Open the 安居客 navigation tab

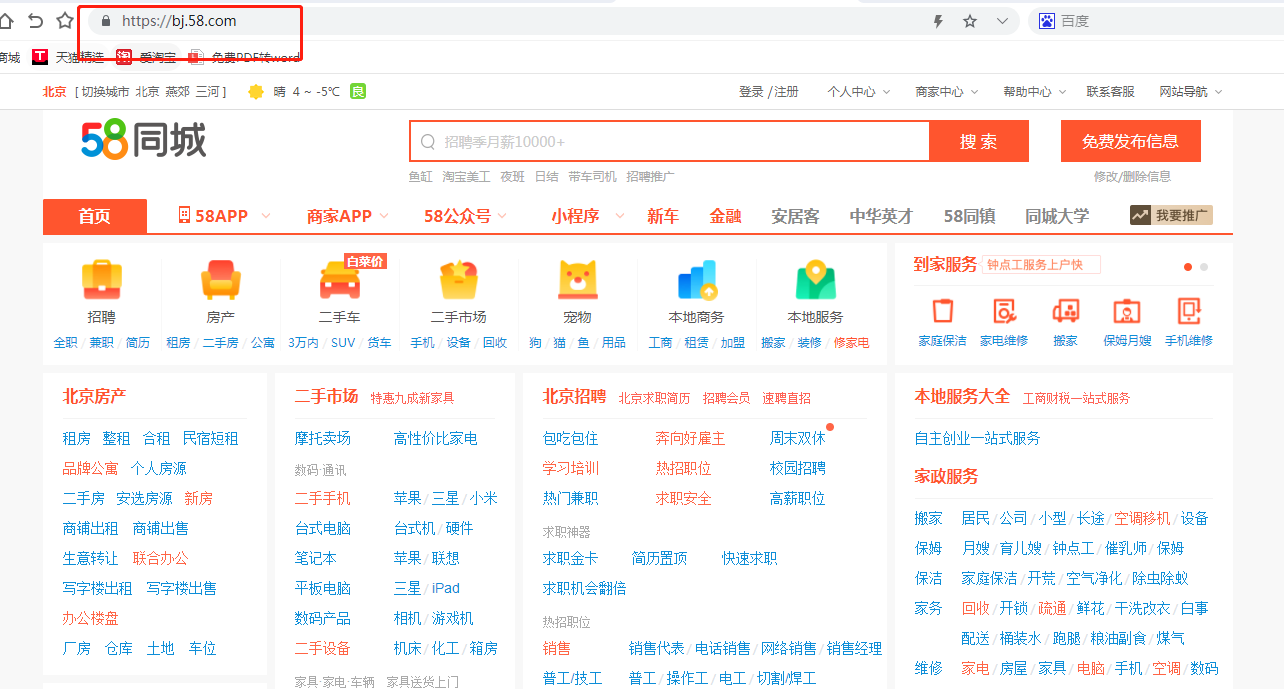[795, 216]
